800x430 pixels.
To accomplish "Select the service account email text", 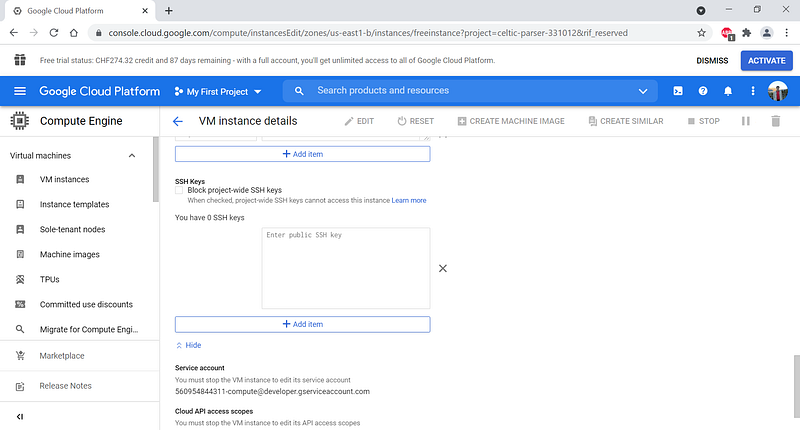I will 272,391.
